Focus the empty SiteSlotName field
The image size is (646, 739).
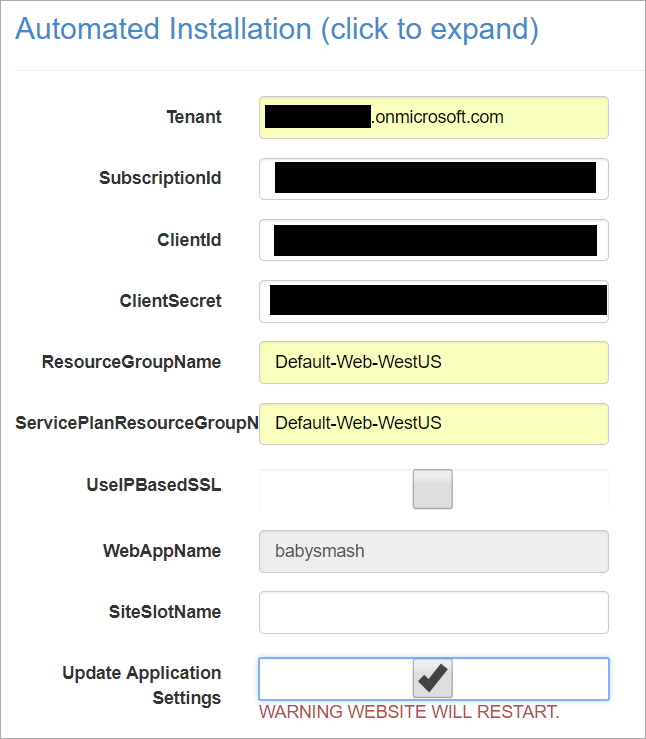point(433,613)
